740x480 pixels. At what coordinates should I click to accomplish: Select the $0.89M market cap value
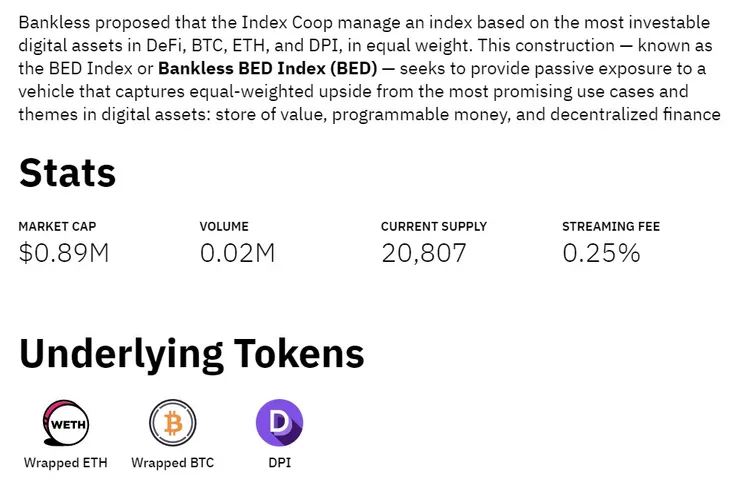[x=63, y=253]
